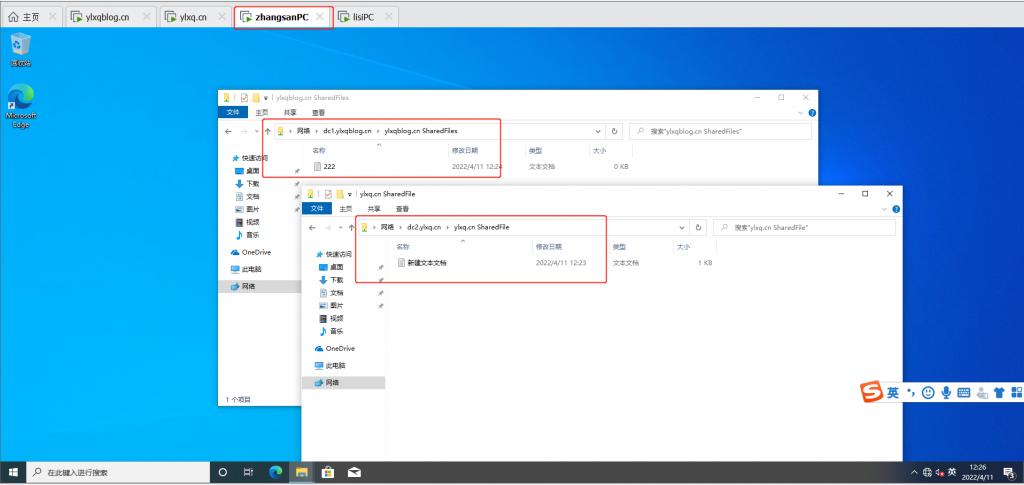Image resolution: width=1024 pixels, height=485 pixels.
Task: Open 文件 menu in ylxqblog.cn SharedFiles window
Action: pyautogui.click(x=232, y=112)
